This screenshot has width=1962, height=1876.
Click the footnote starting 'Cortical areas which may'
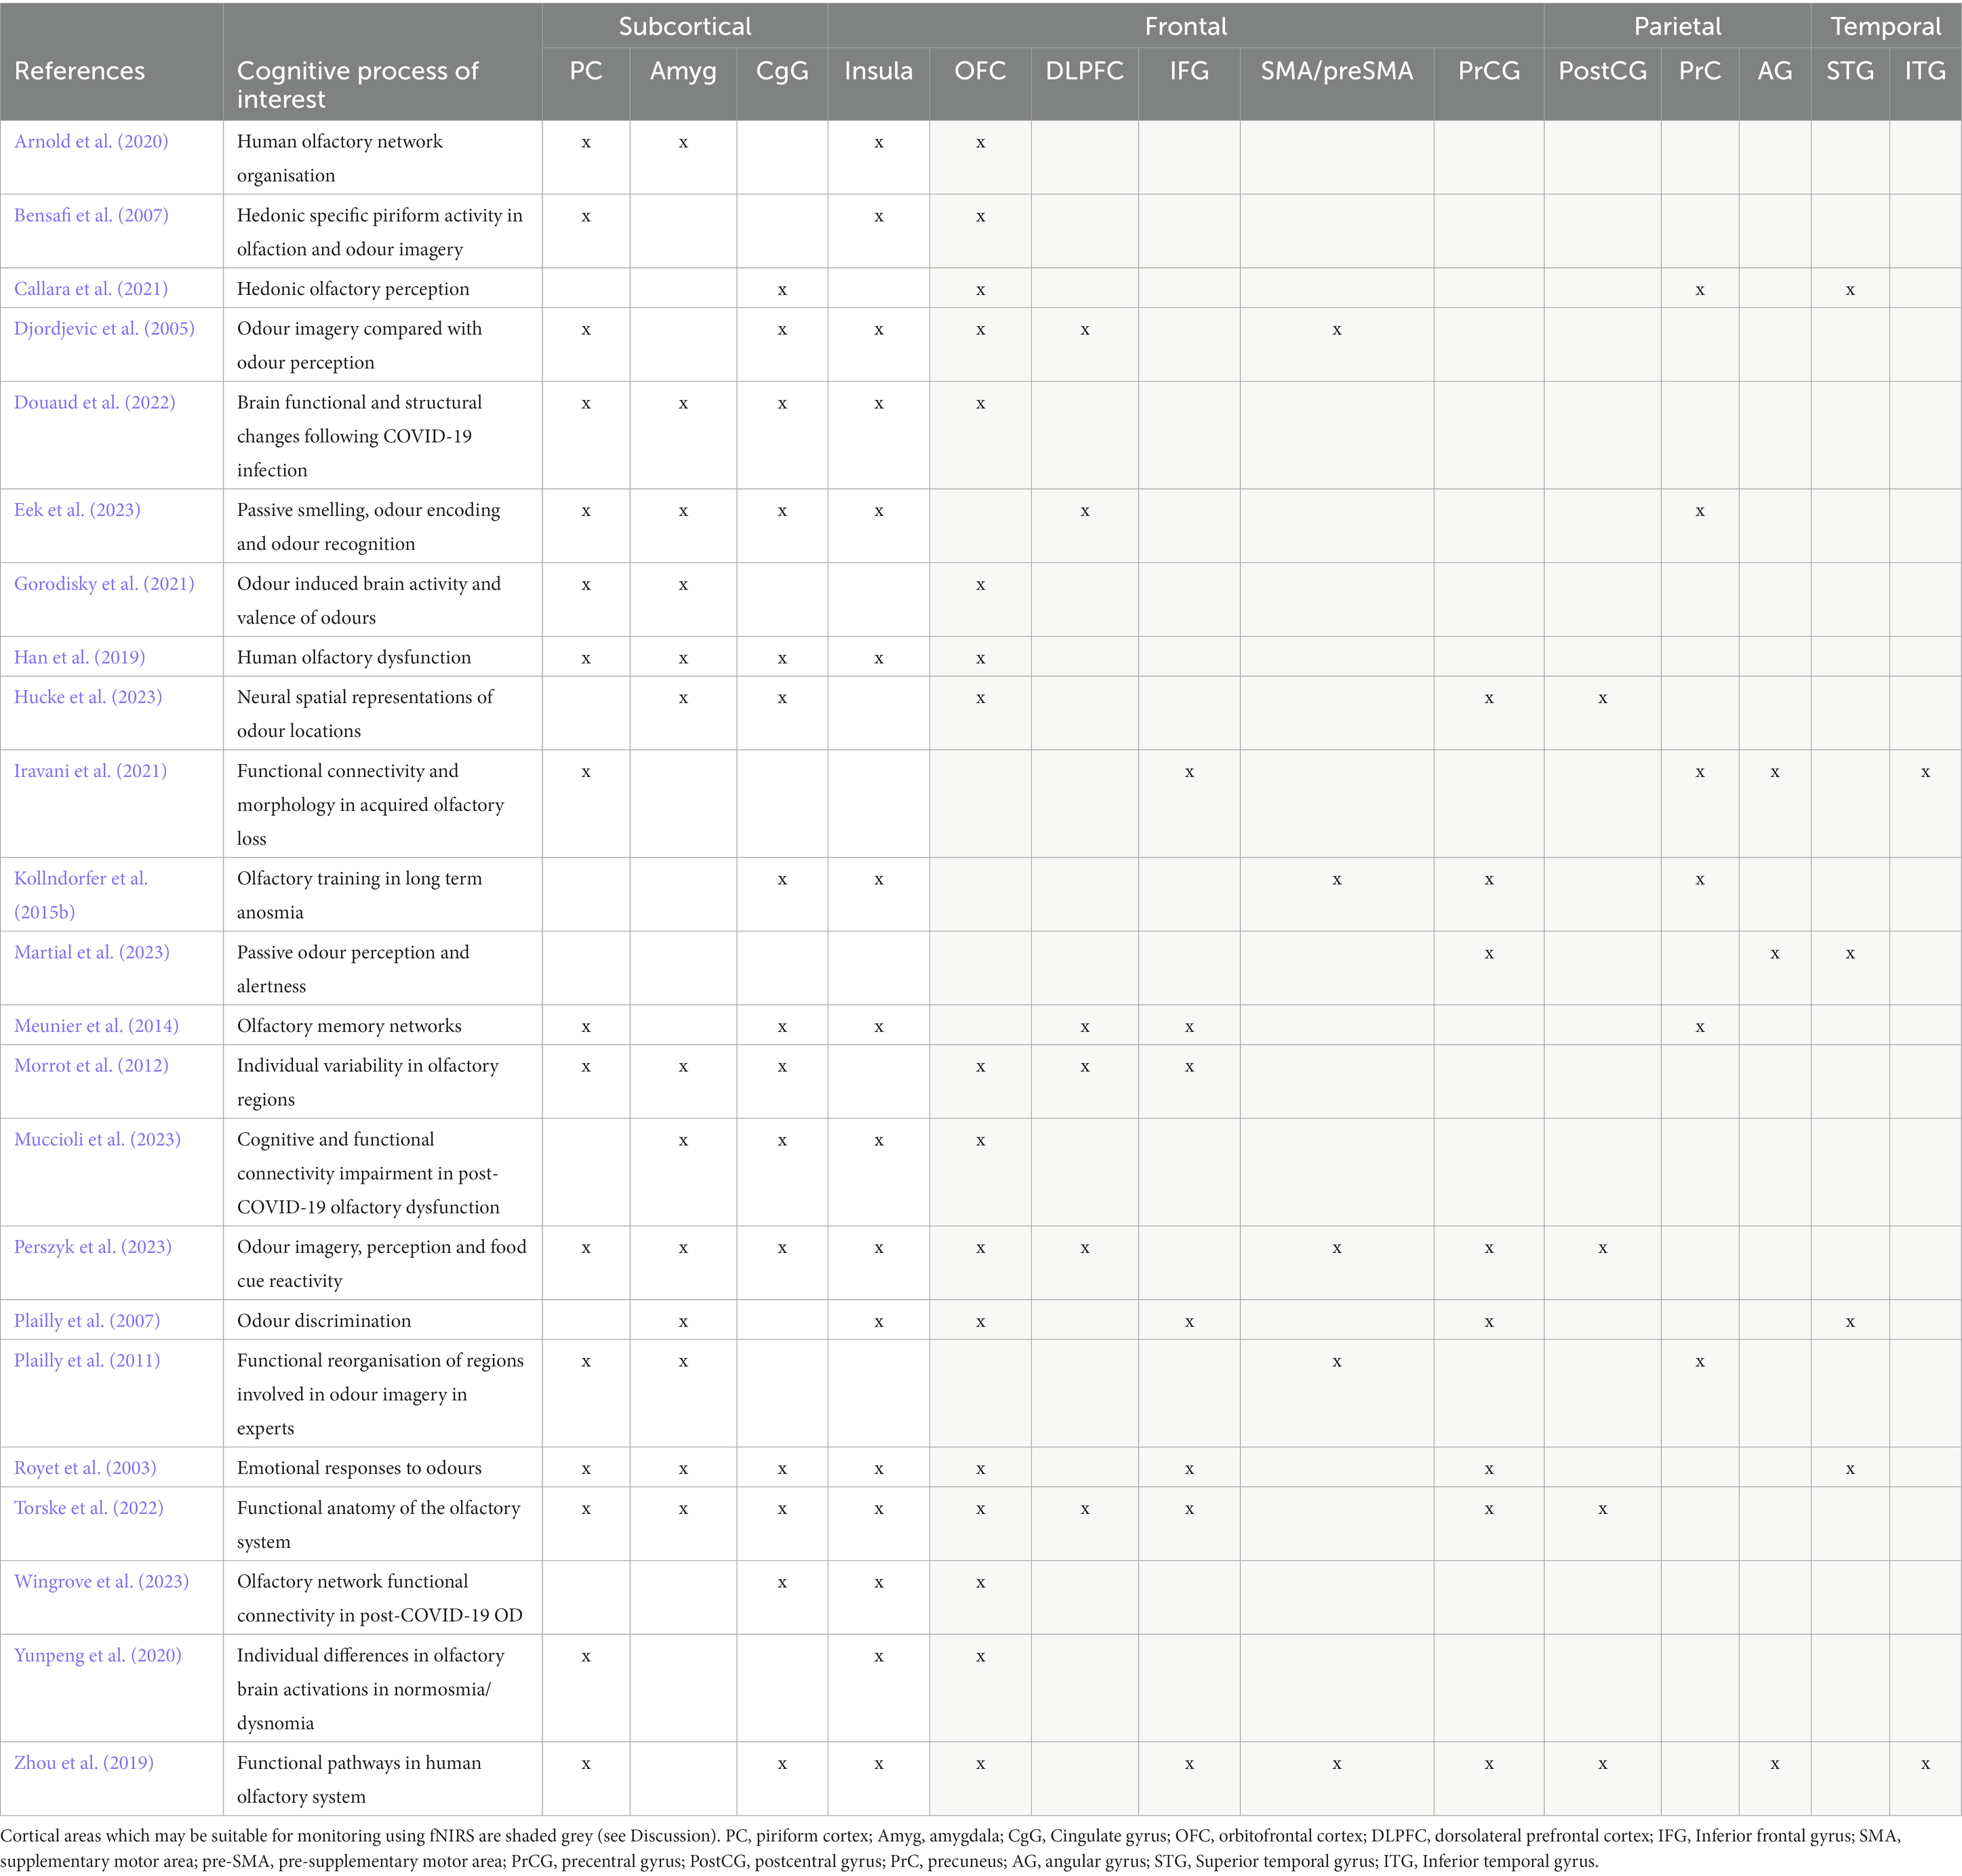(x=950, y=1848)
